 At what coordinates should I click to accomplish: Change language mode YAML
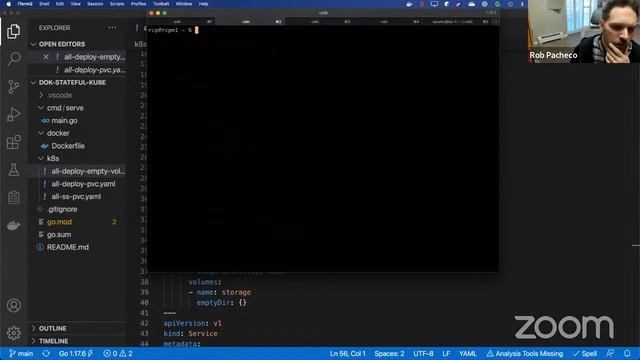tap(468, 353)
